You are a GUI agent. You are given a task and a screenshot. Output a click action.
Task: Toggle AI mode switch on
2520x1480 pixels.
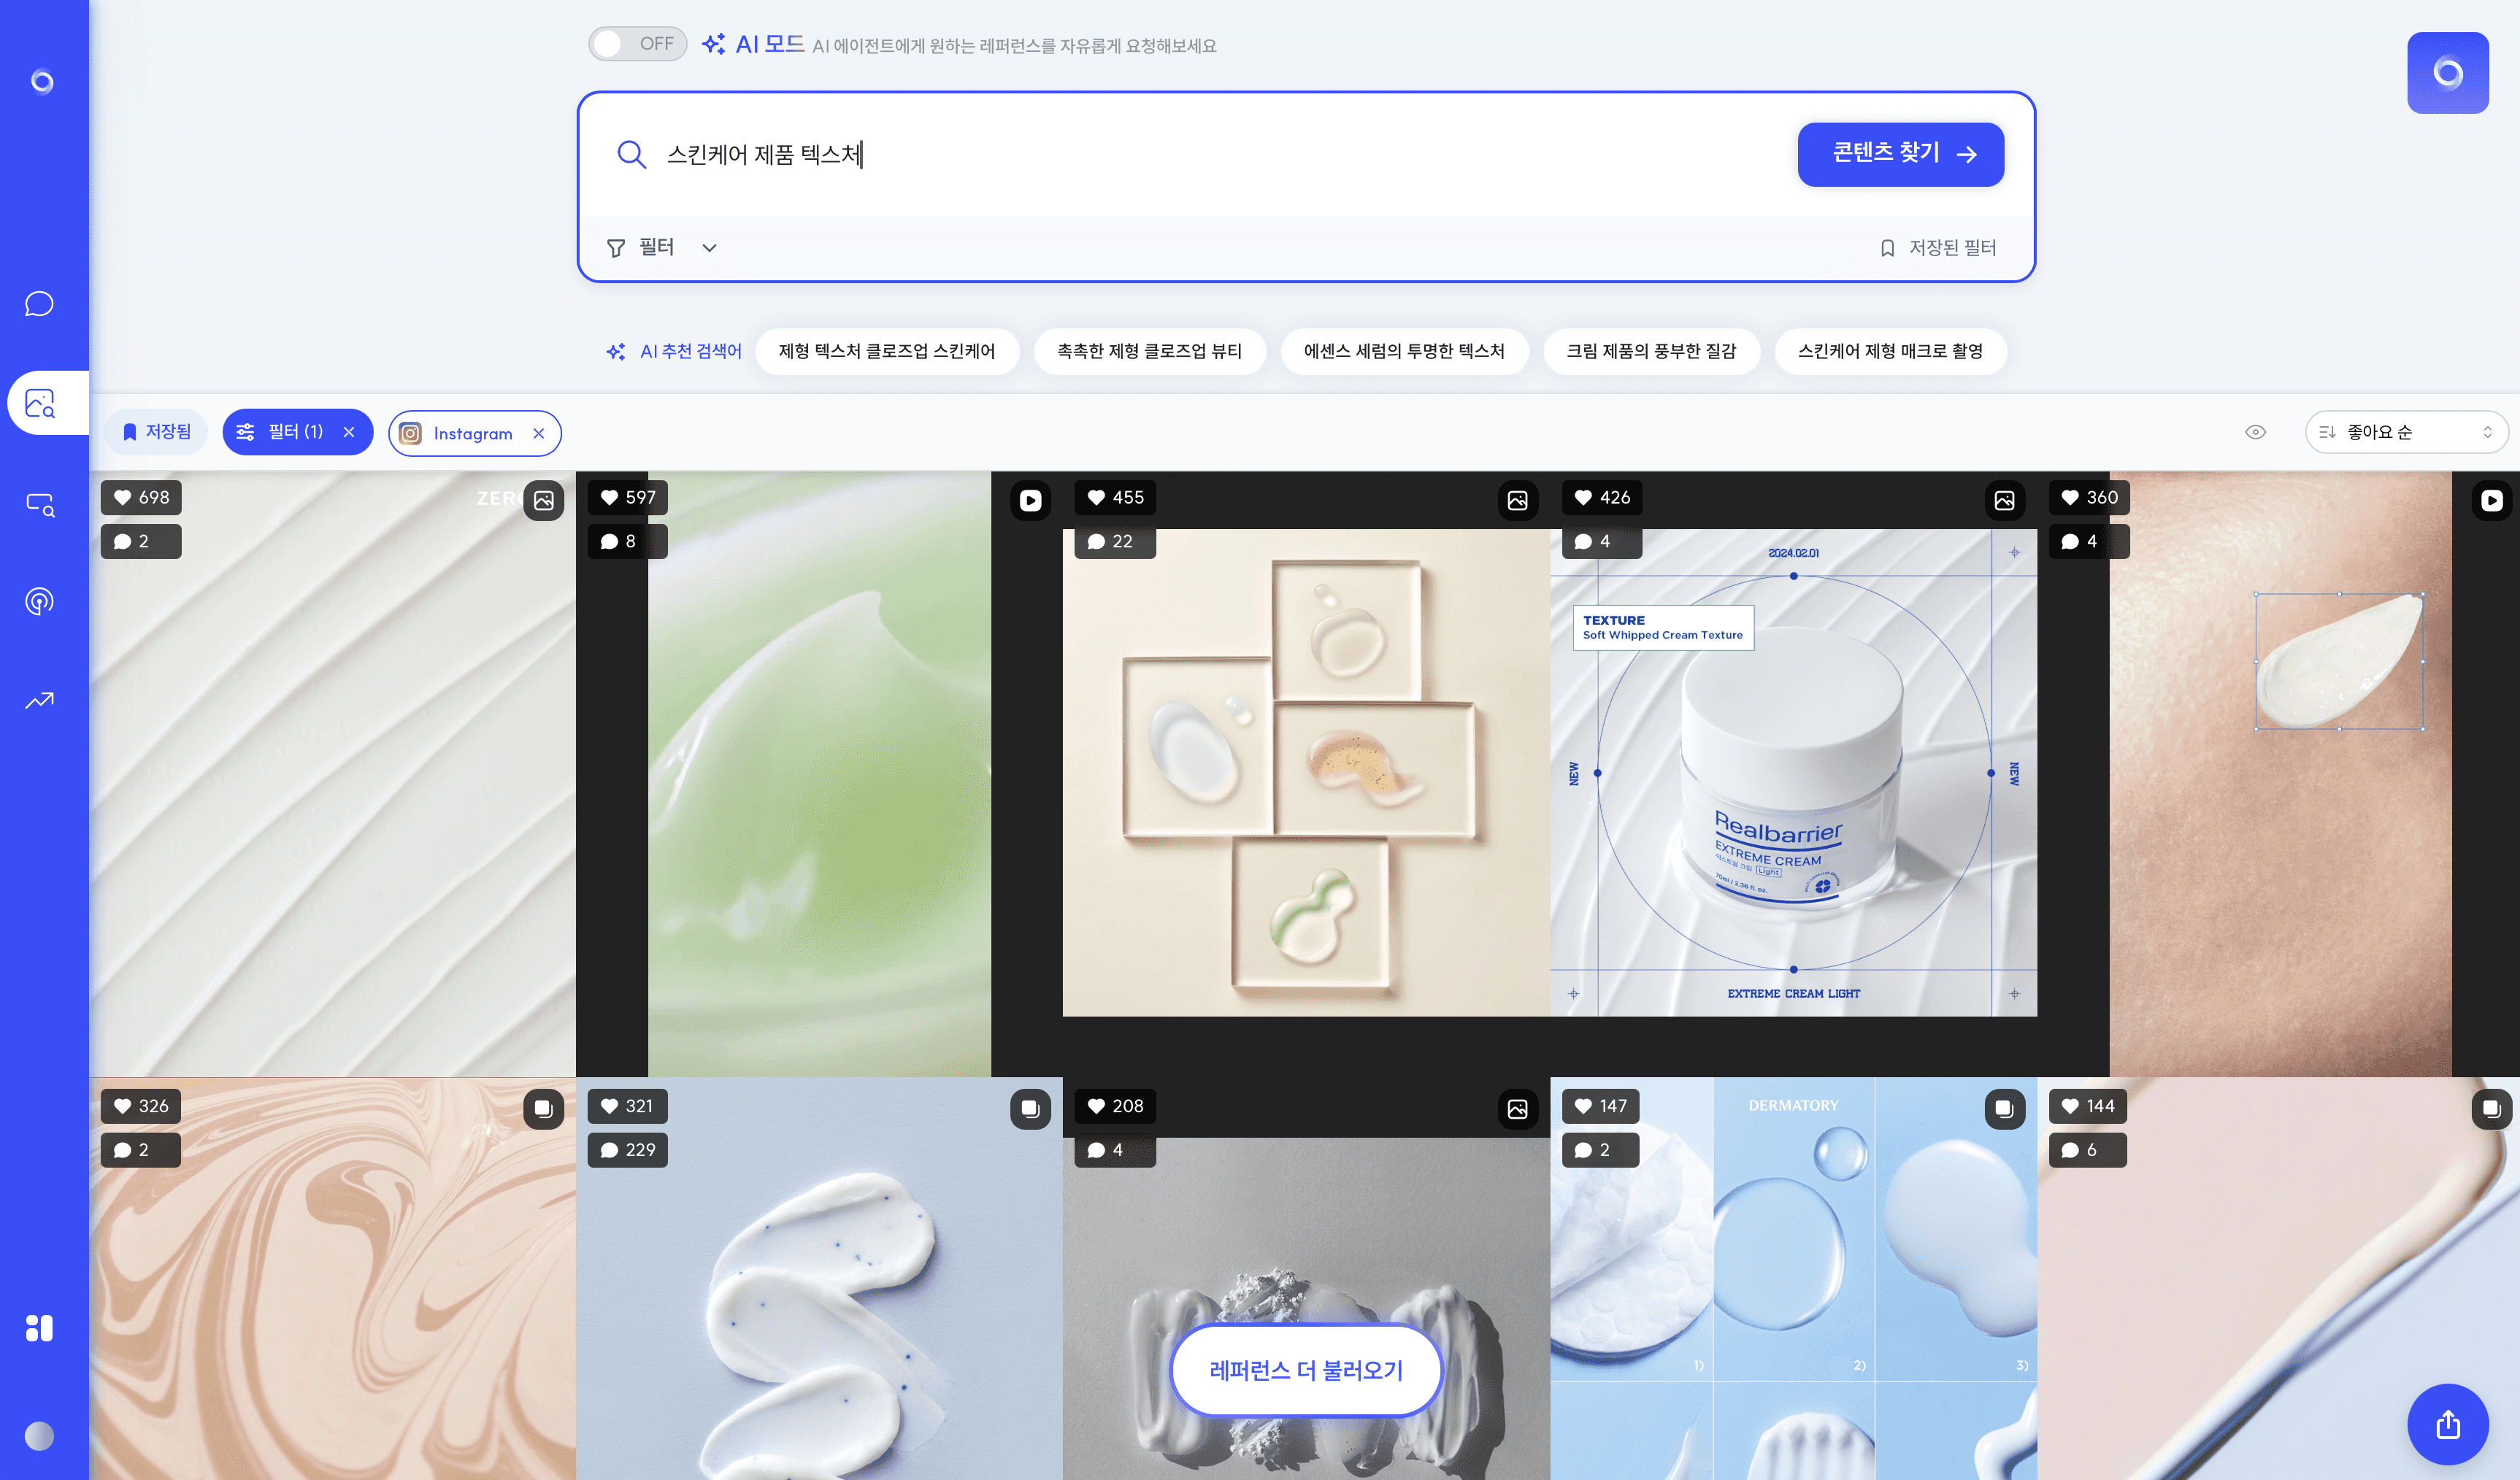637,44
